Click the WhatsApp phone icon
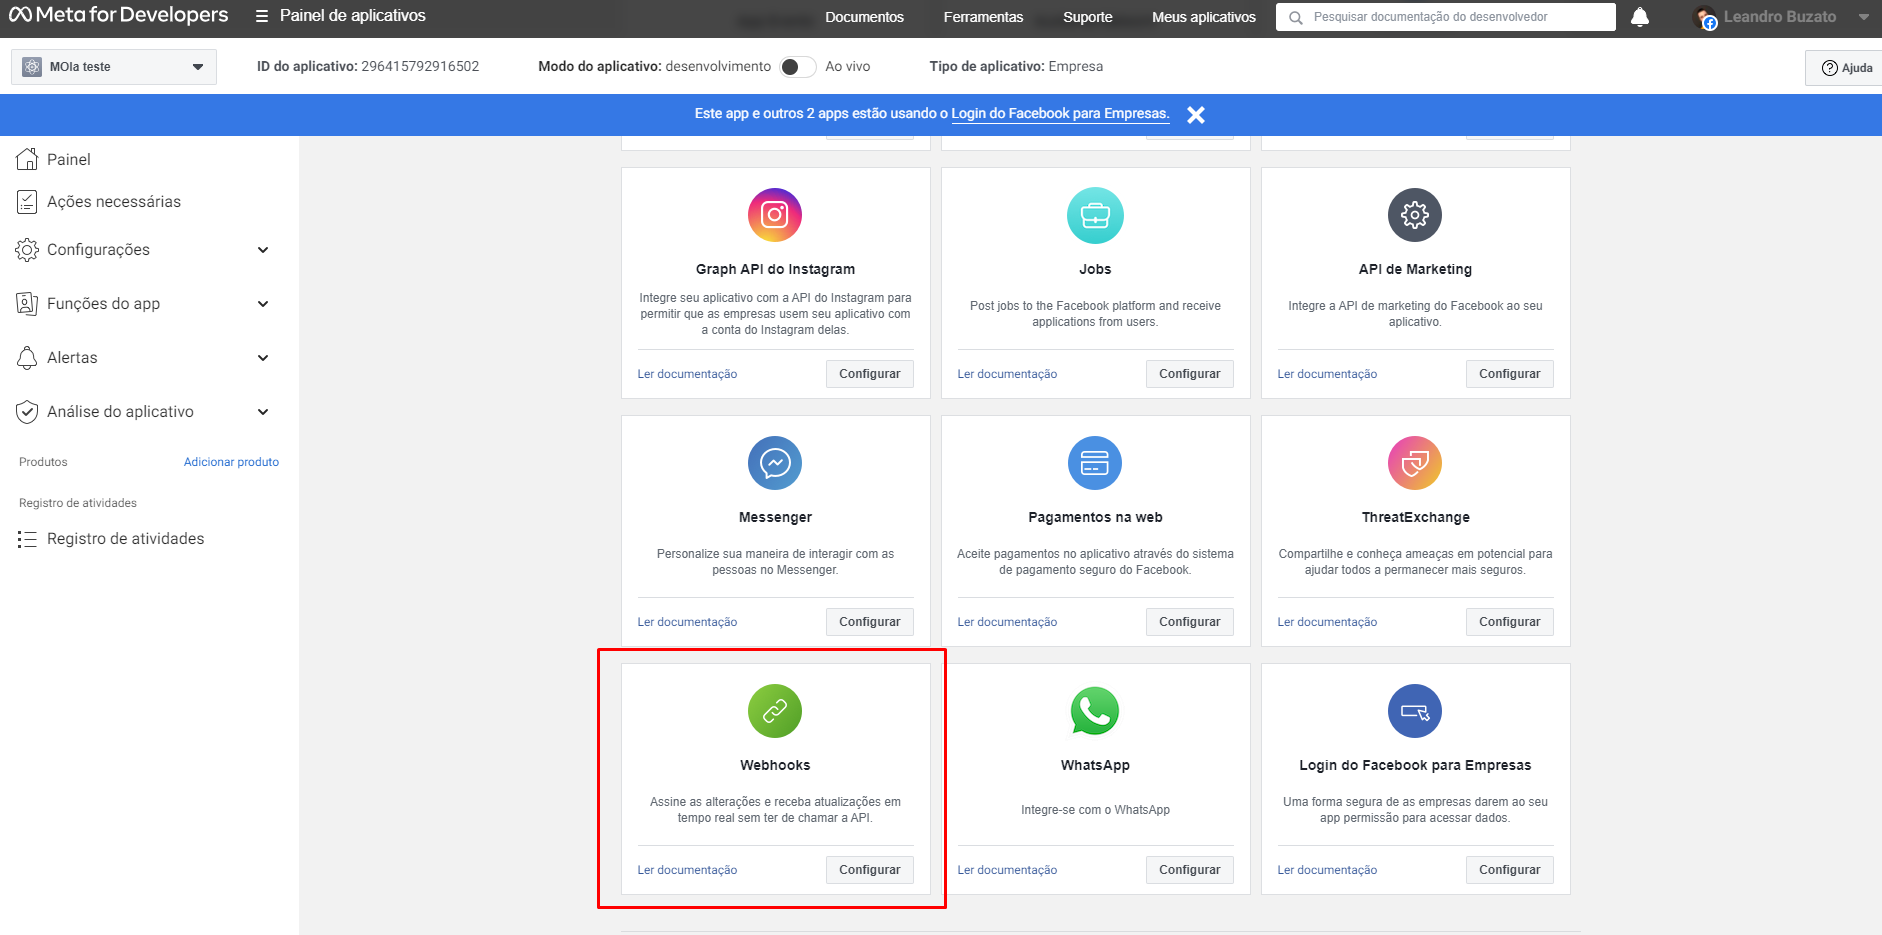The image size is (1882, 935). point(1095,711)
